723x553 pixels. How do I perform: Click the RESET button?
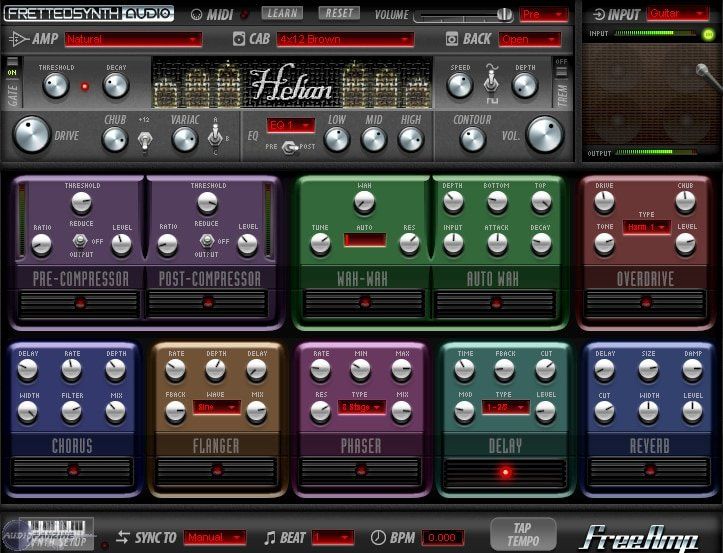(x=339, y=13)
